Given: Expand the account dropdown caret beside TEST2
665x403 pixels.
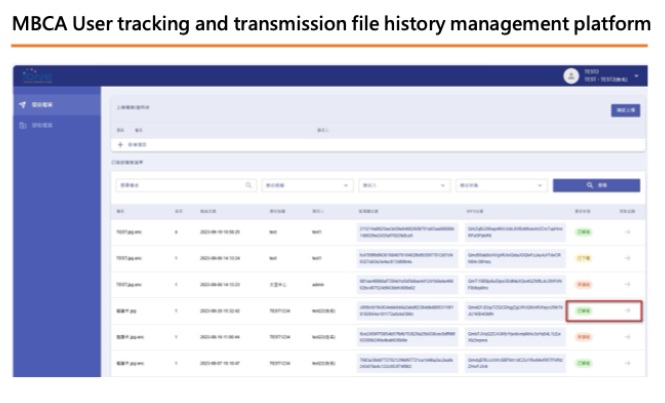Looking at the screenshot, I should click(636, 76).
